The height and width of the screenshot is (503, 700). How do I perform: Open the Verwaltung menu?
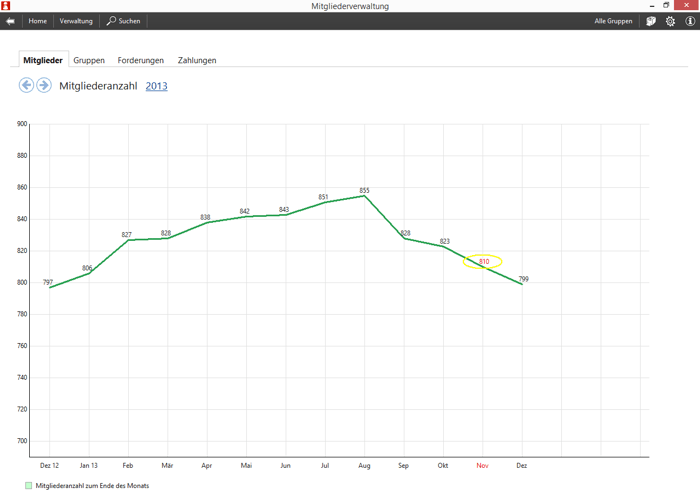(x=76, y=21)
